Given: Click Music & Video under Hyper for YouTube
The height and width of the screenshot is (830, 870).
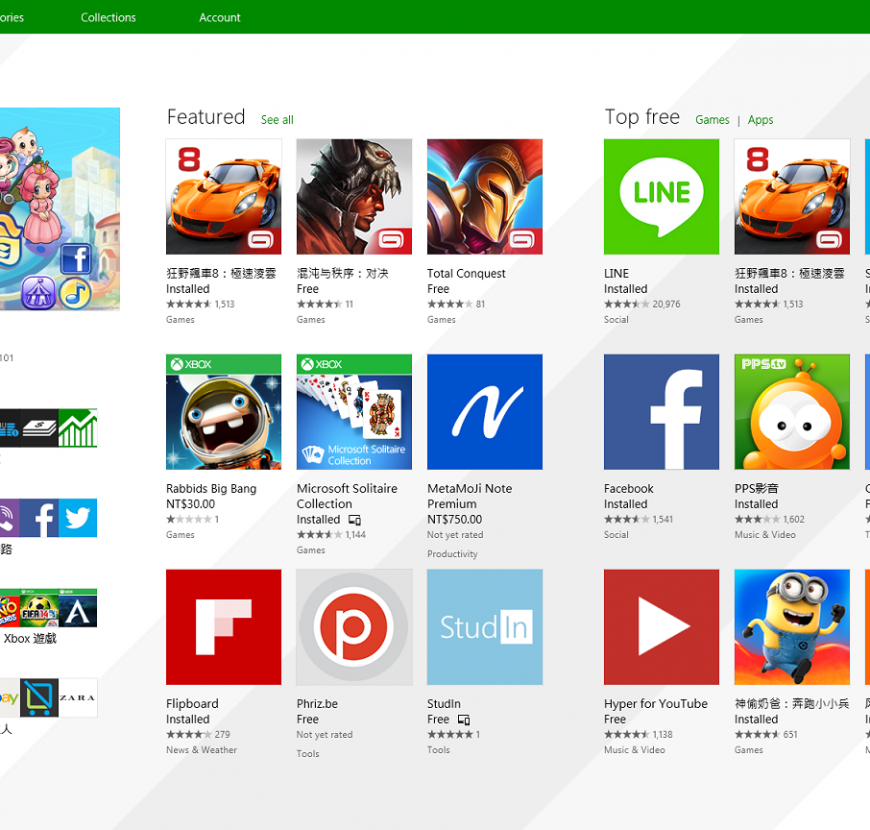Looking at the screenshot, I should pos(634,750).
